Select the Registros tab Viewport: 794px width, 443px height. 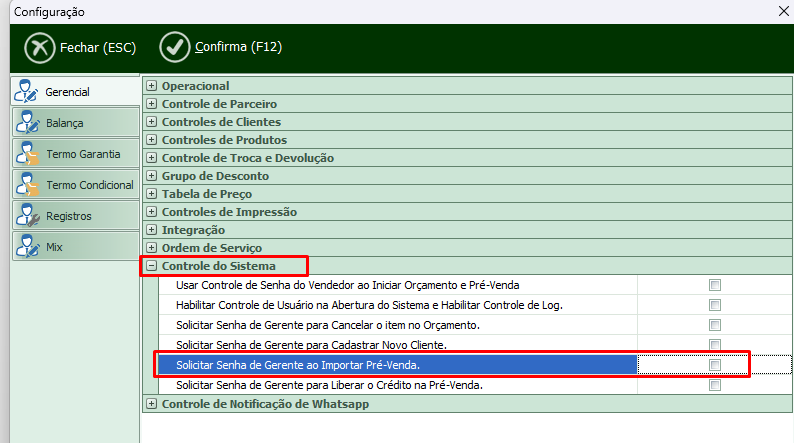click(76, 216)
